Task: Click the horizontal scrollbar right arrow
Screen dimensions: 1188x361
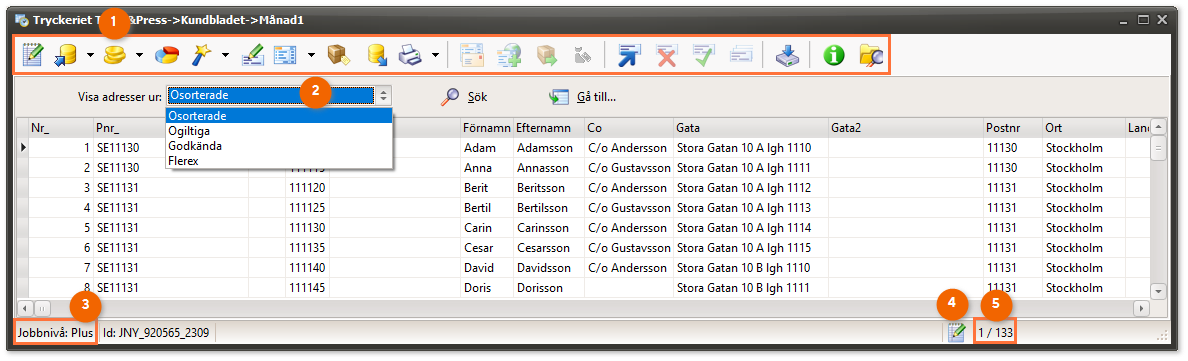Action: tap(1141, 309)
